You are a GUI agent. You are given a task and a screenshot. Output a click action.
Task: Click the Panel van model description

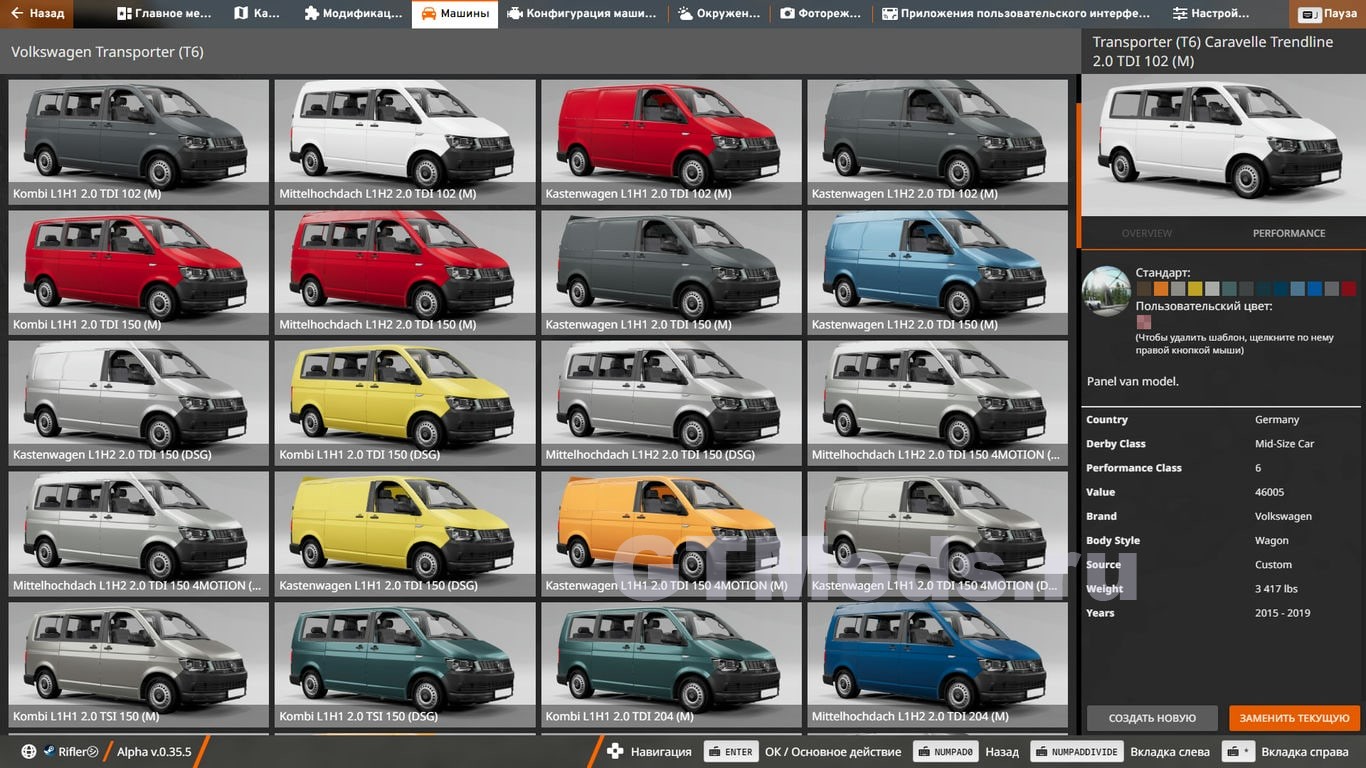tap(1133, 381)
